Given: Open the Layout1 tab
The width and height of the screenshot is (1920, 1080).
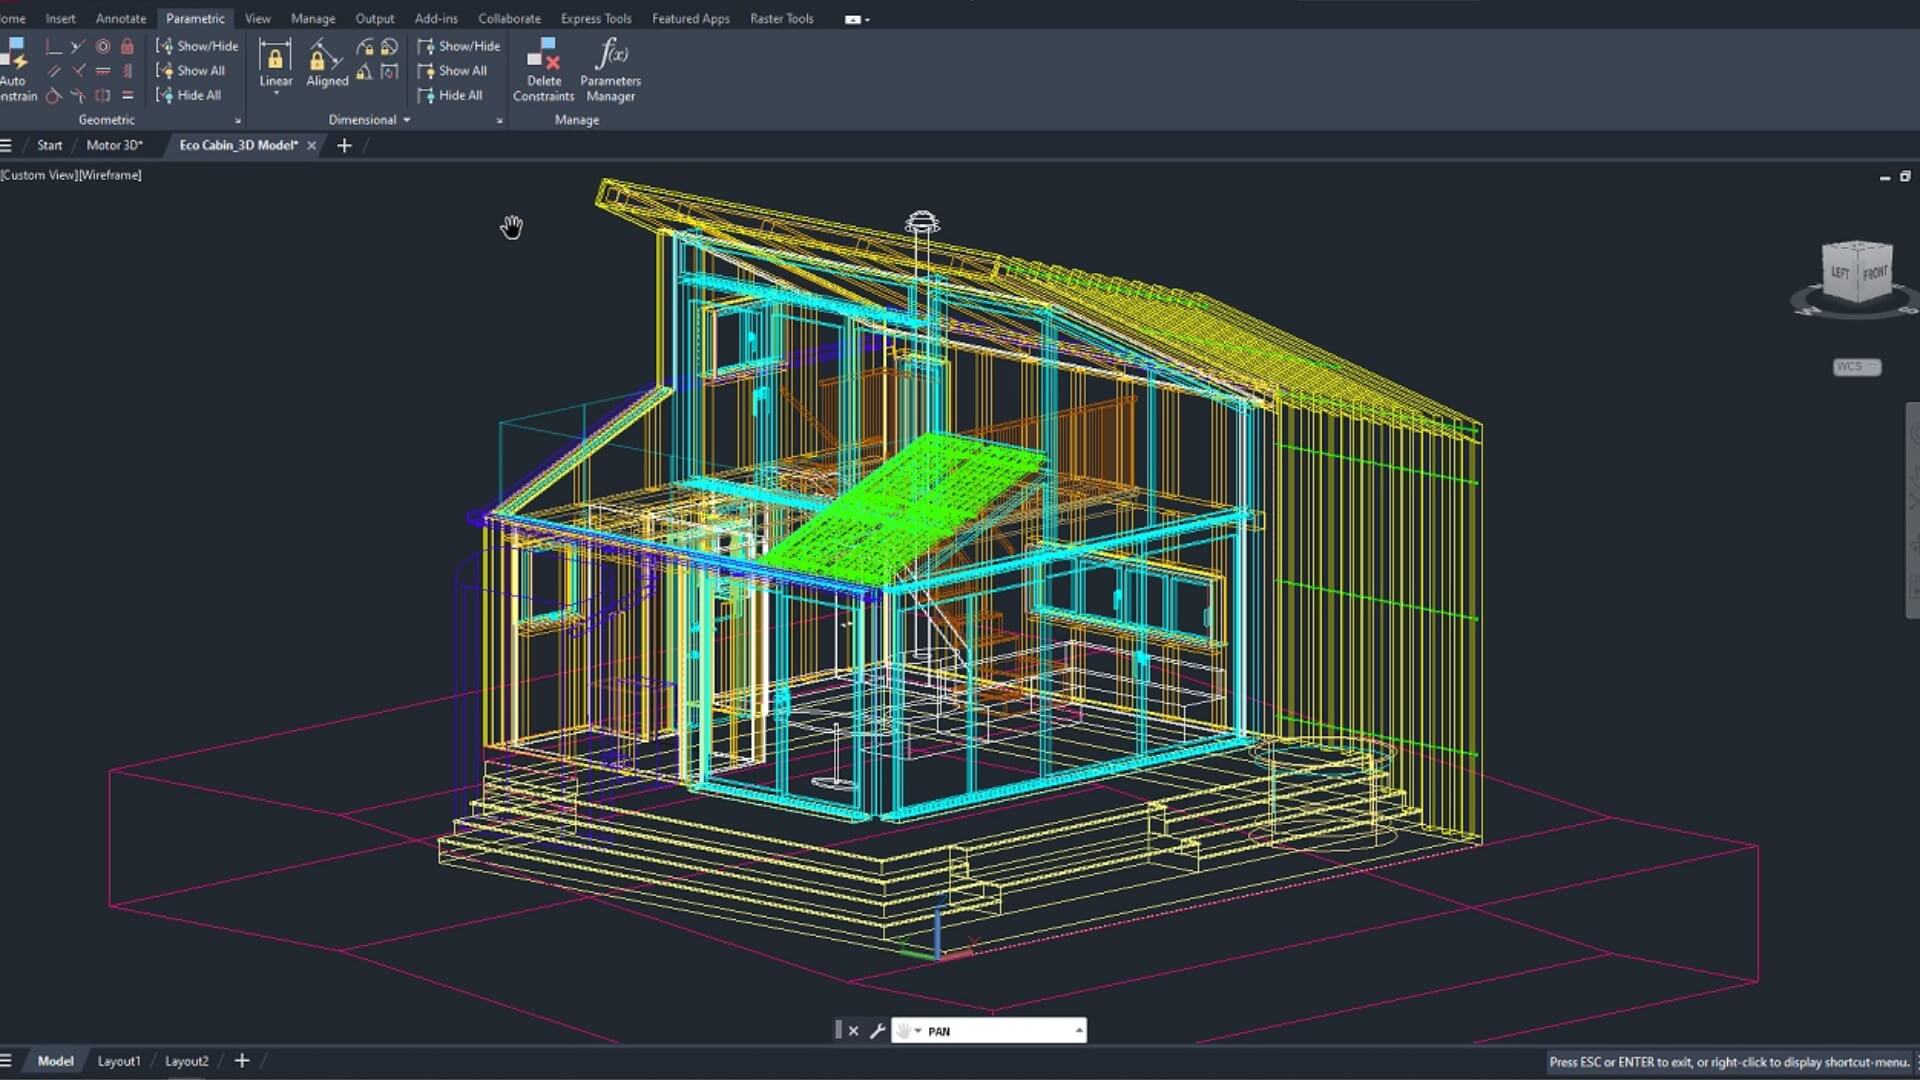Looking at the screenshot, I should point(119,1061).
